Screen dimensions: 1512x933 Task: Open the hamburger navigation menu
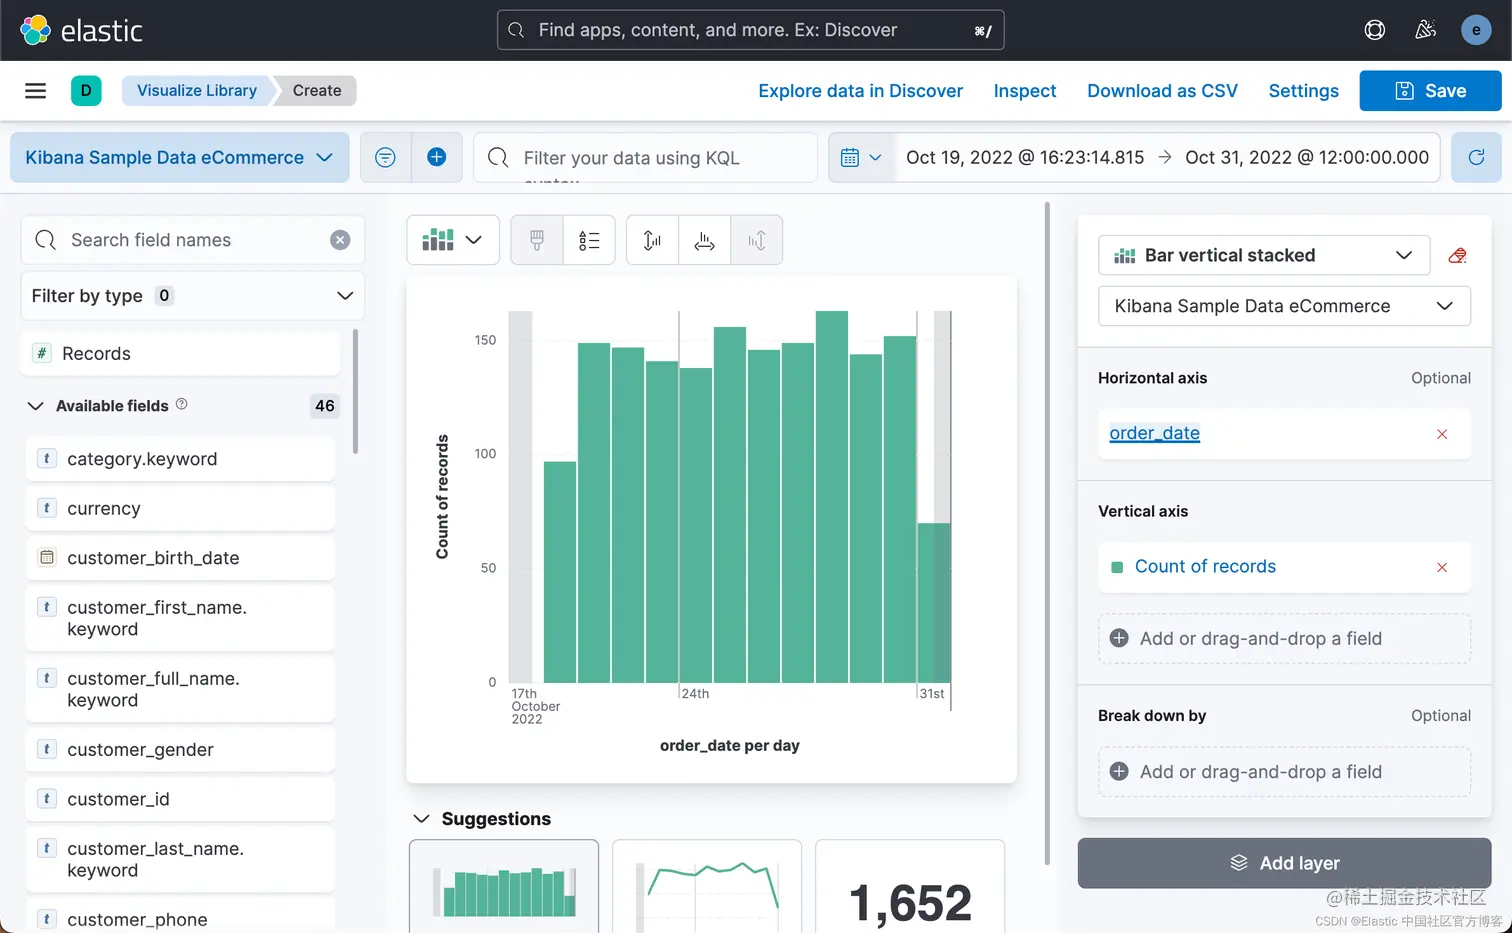pos(35,91)
